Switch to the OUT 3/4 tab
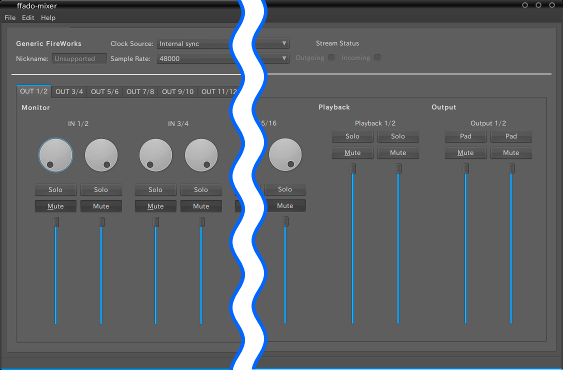The height and width of the screenshot is (370, 563). (x=69, y=92)
